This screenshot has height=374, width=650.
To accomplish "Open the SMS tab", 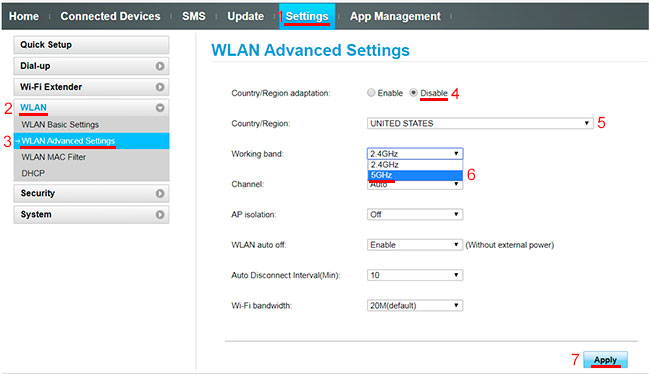I will click(194, 16).
